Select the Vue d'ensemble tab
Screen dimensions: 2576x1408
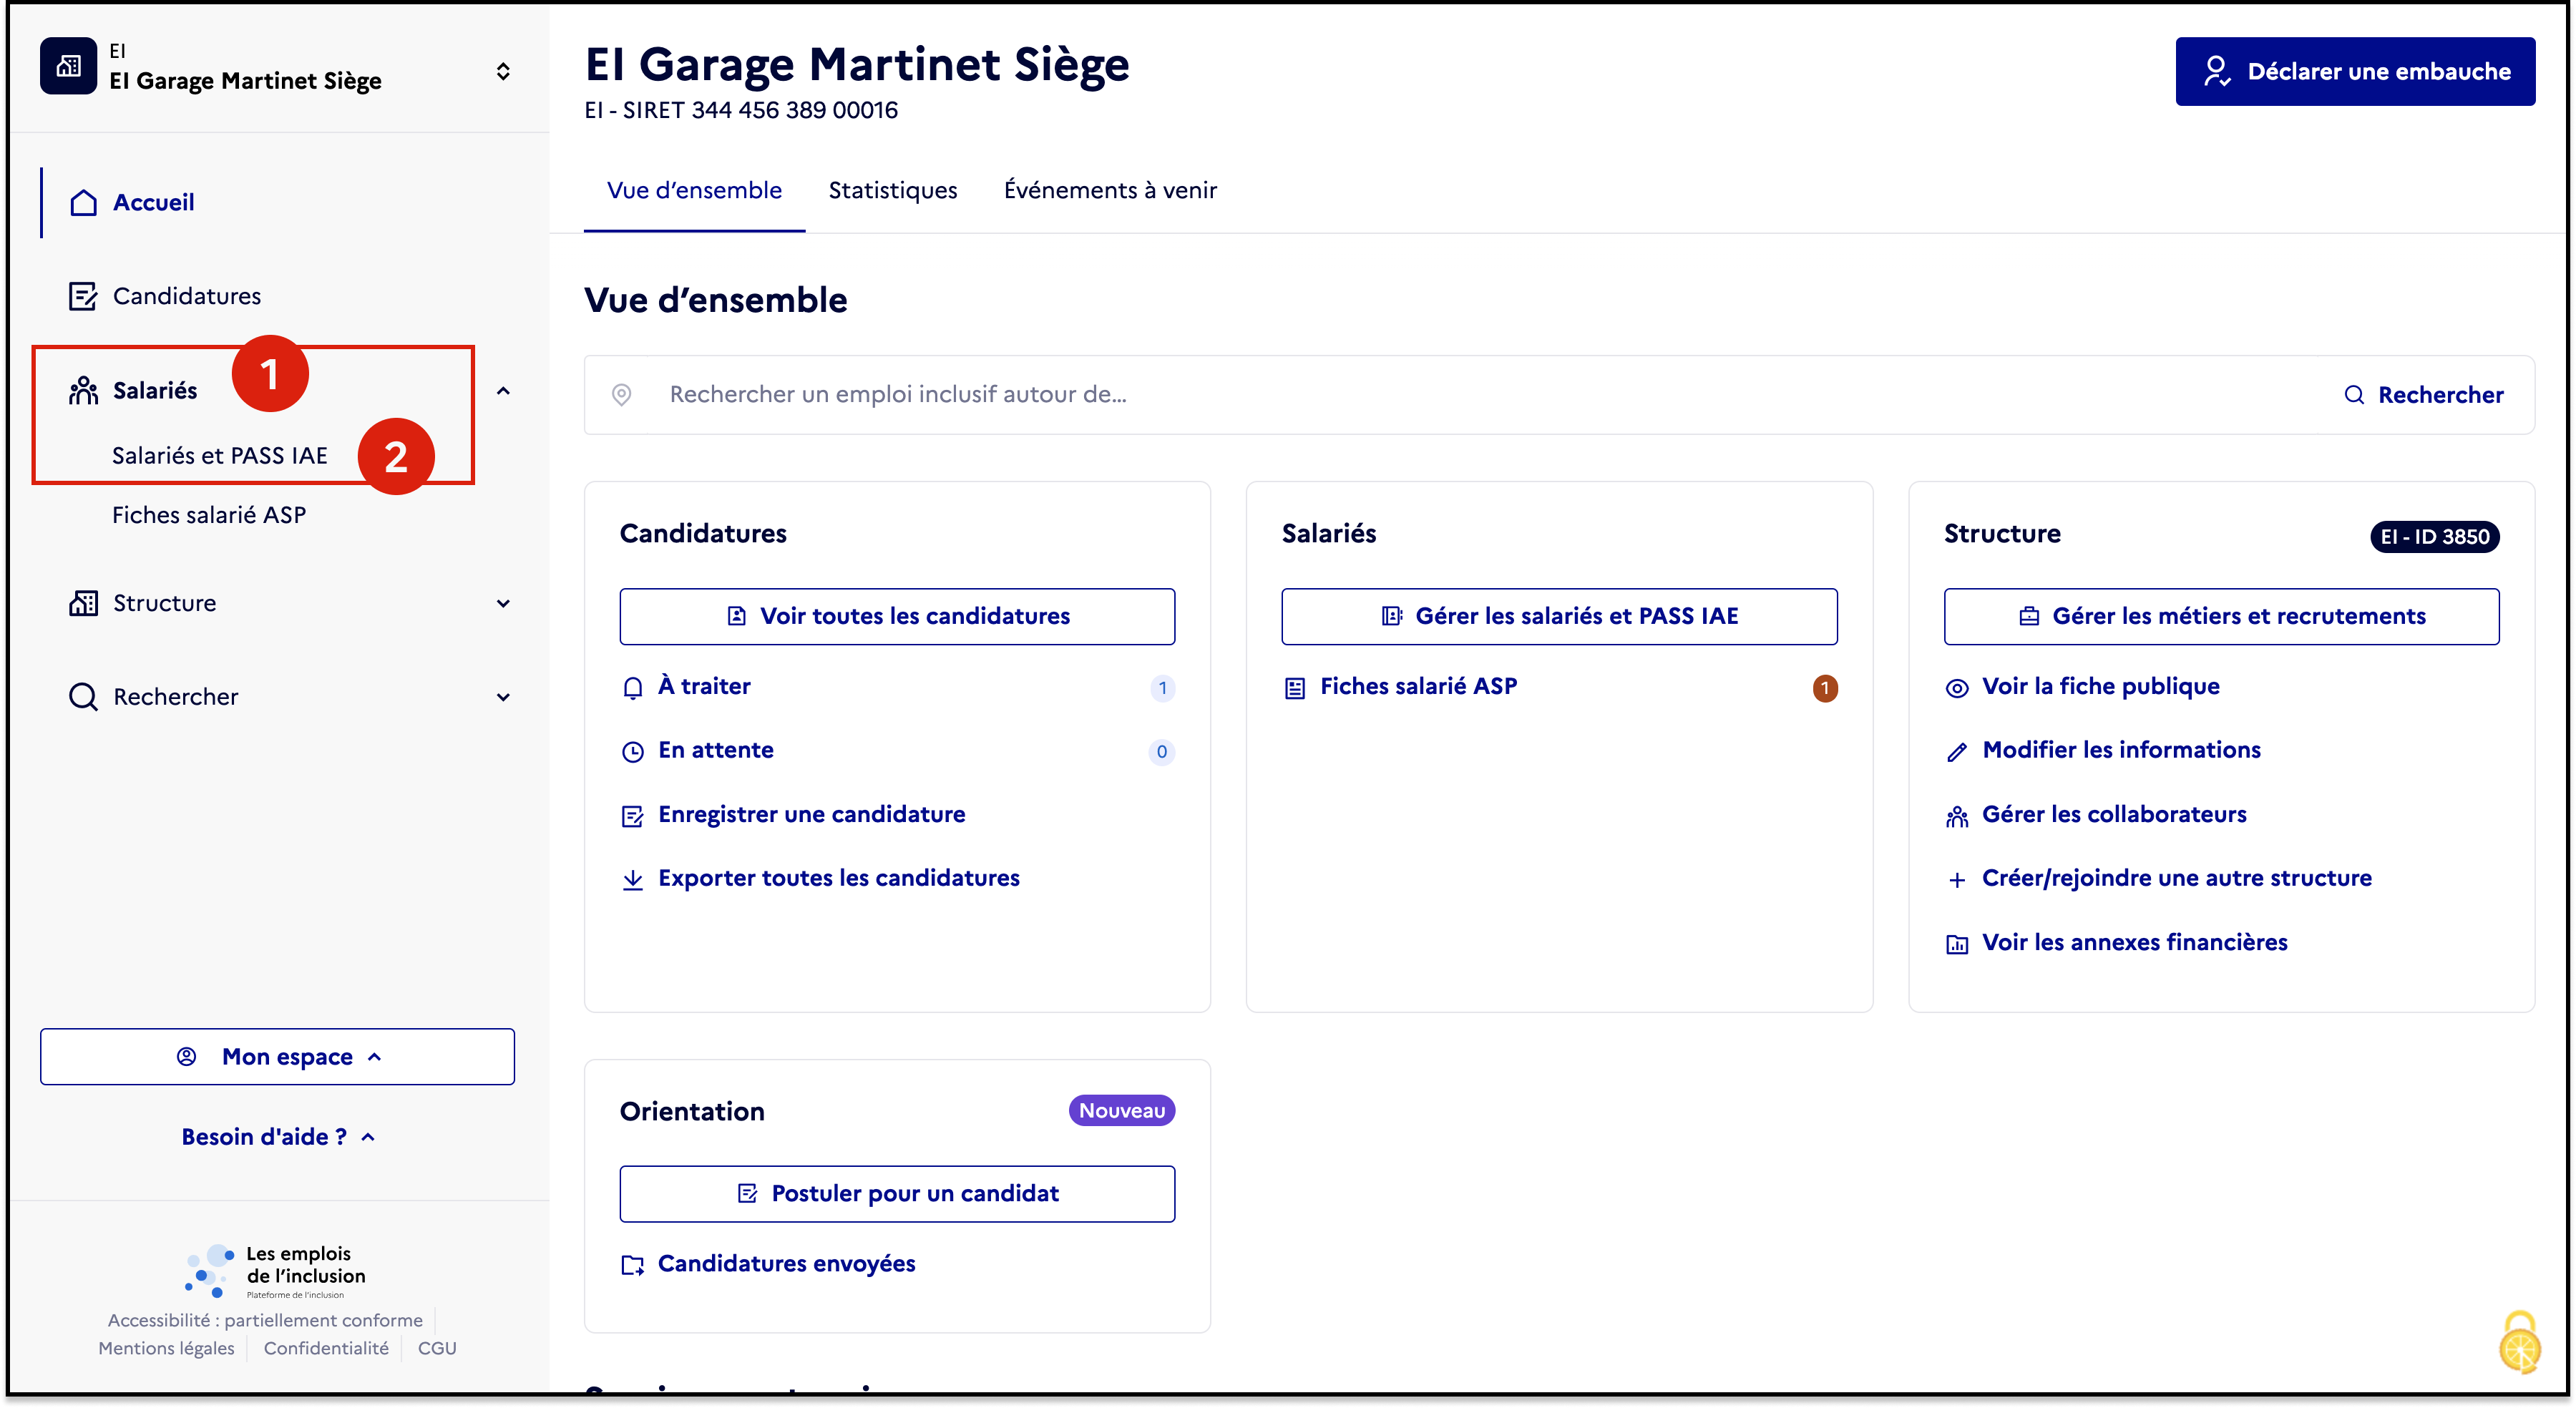[x=694, y=190]
